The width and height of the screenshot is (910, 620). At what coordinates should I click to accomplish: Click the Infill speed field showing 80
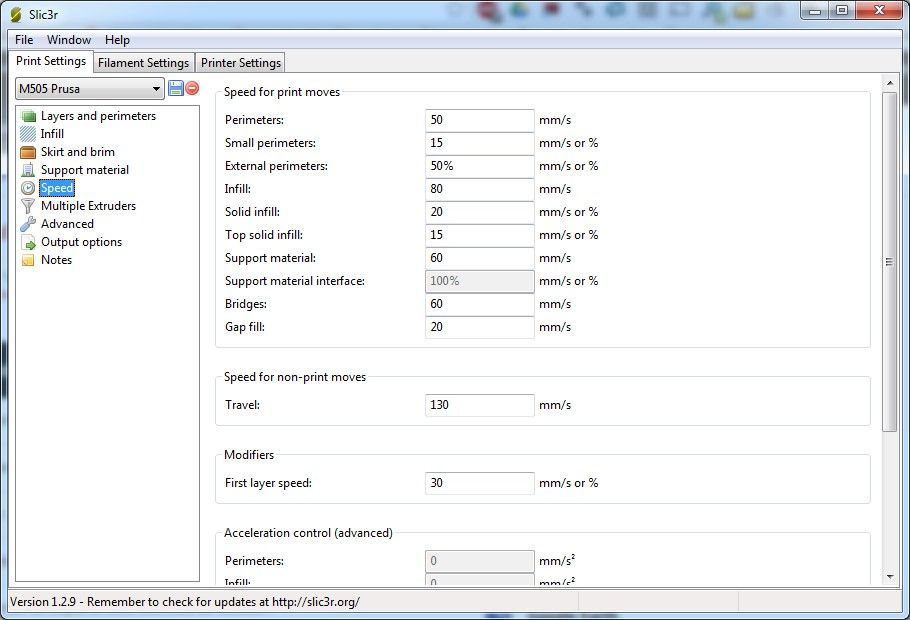[479, 189]
